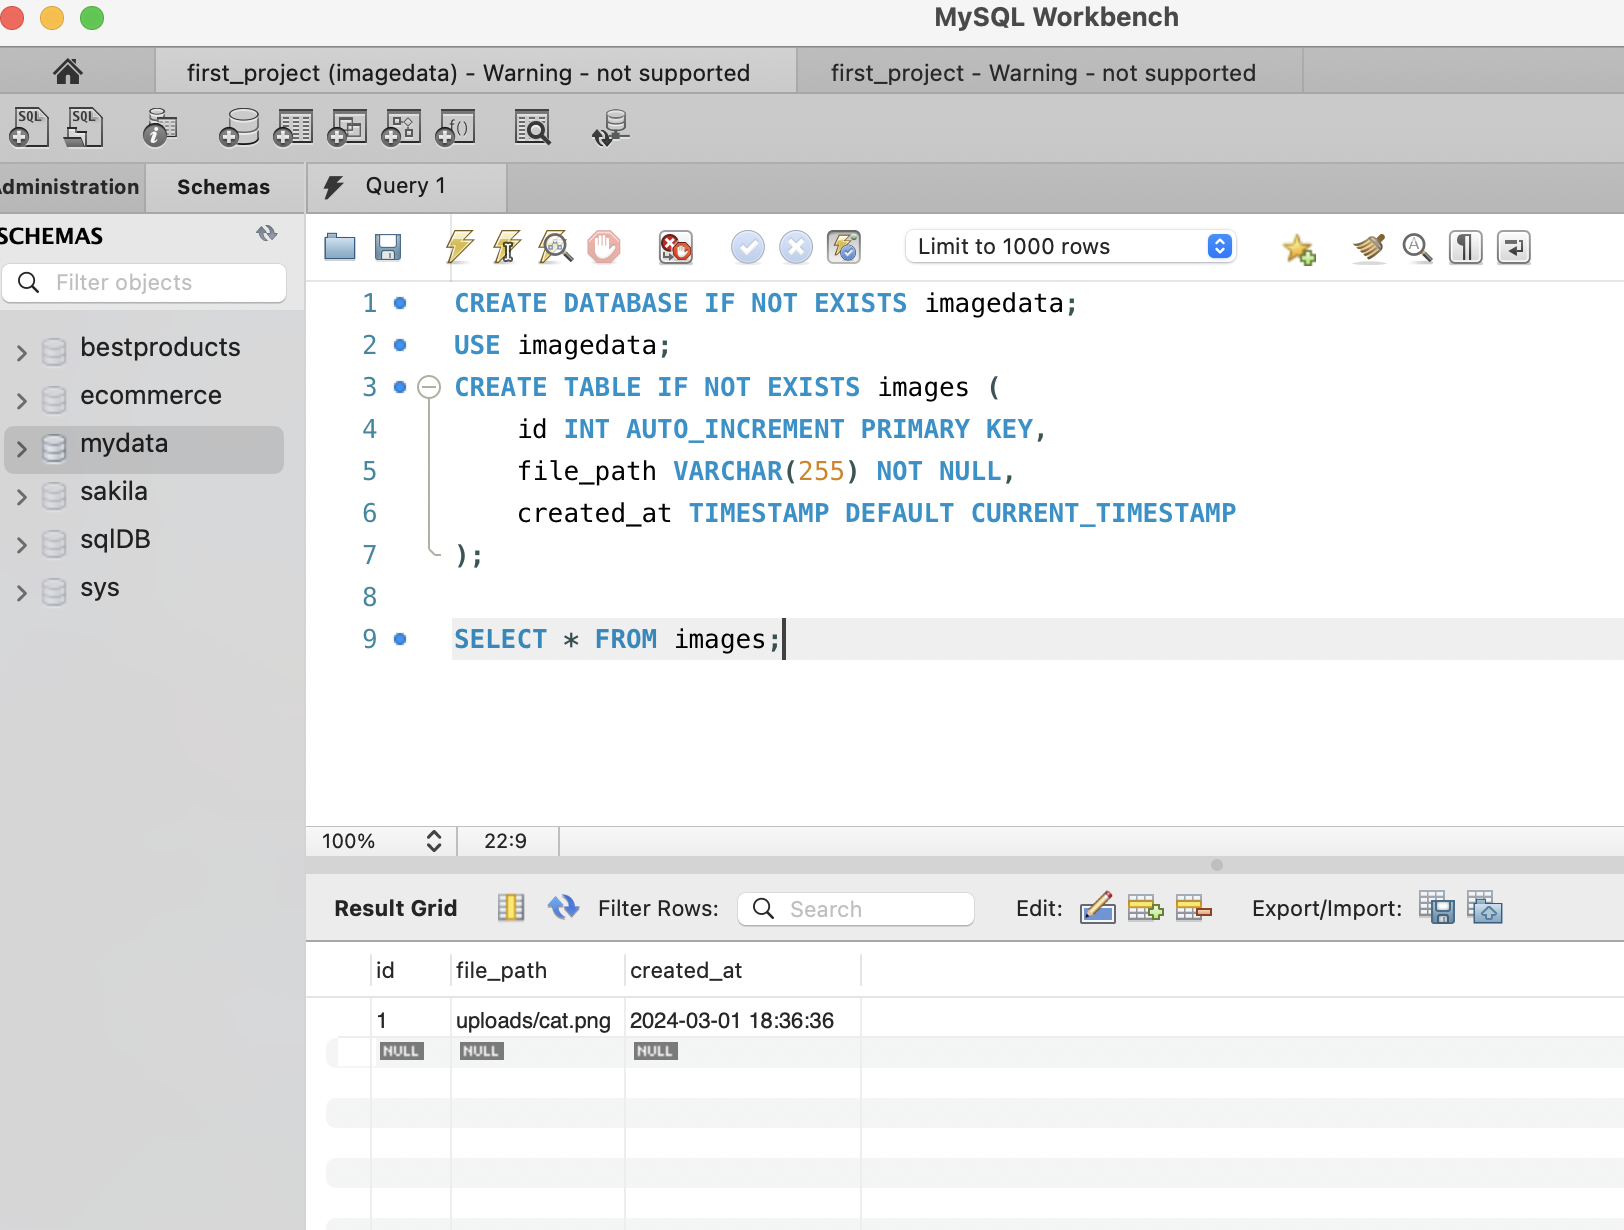The image size is (1624, 1230).
Task: Stop the query being executed
Action: (604, 247)
